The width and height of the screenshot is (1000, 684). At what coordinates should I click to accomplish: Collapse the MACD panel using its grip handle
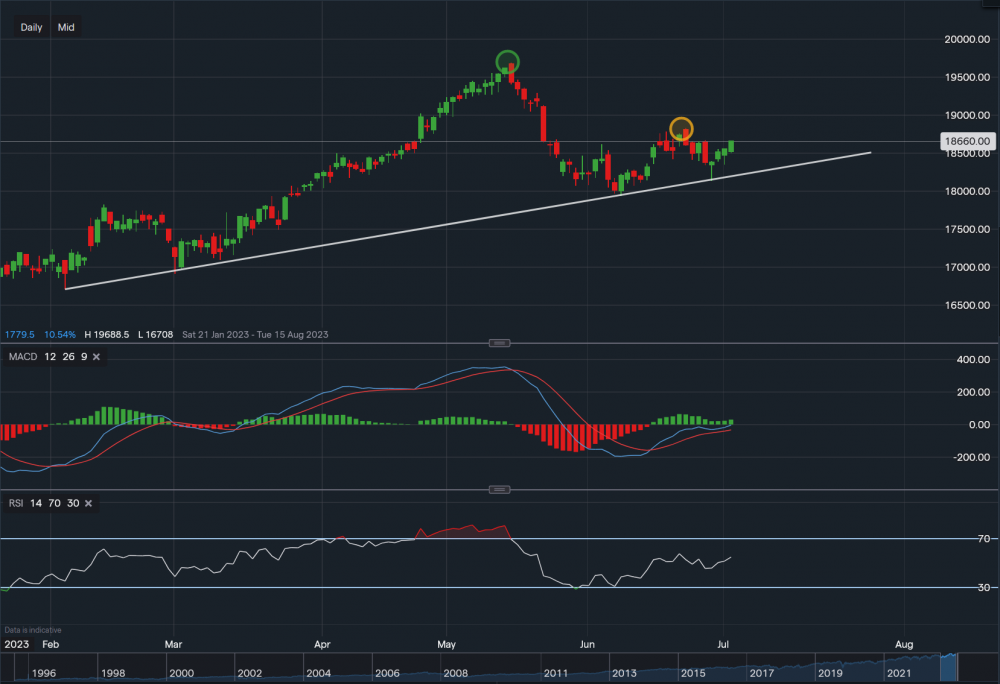pos(500,342)
